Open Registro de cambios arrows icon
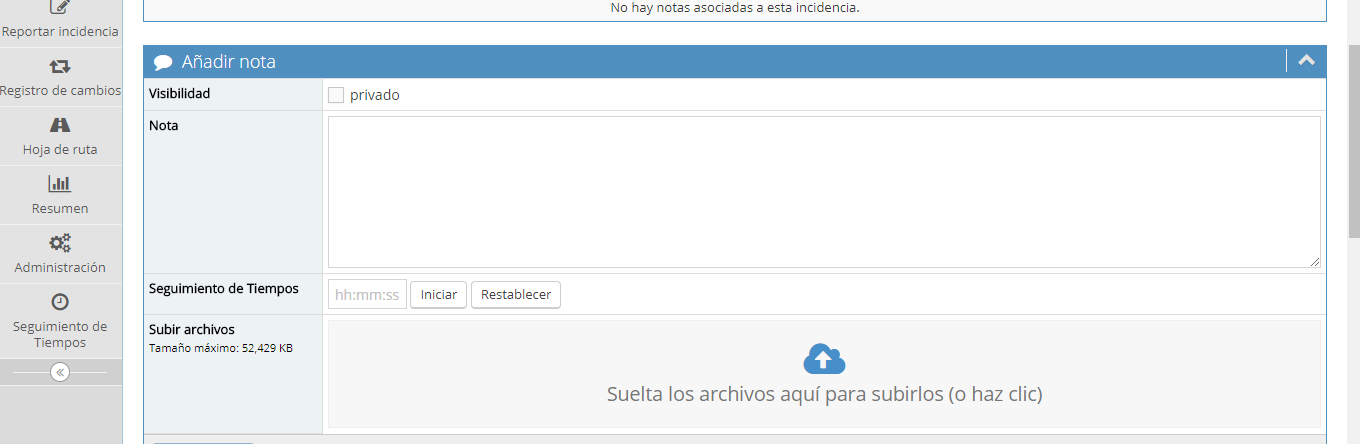1360x444 pixels. 60,66
